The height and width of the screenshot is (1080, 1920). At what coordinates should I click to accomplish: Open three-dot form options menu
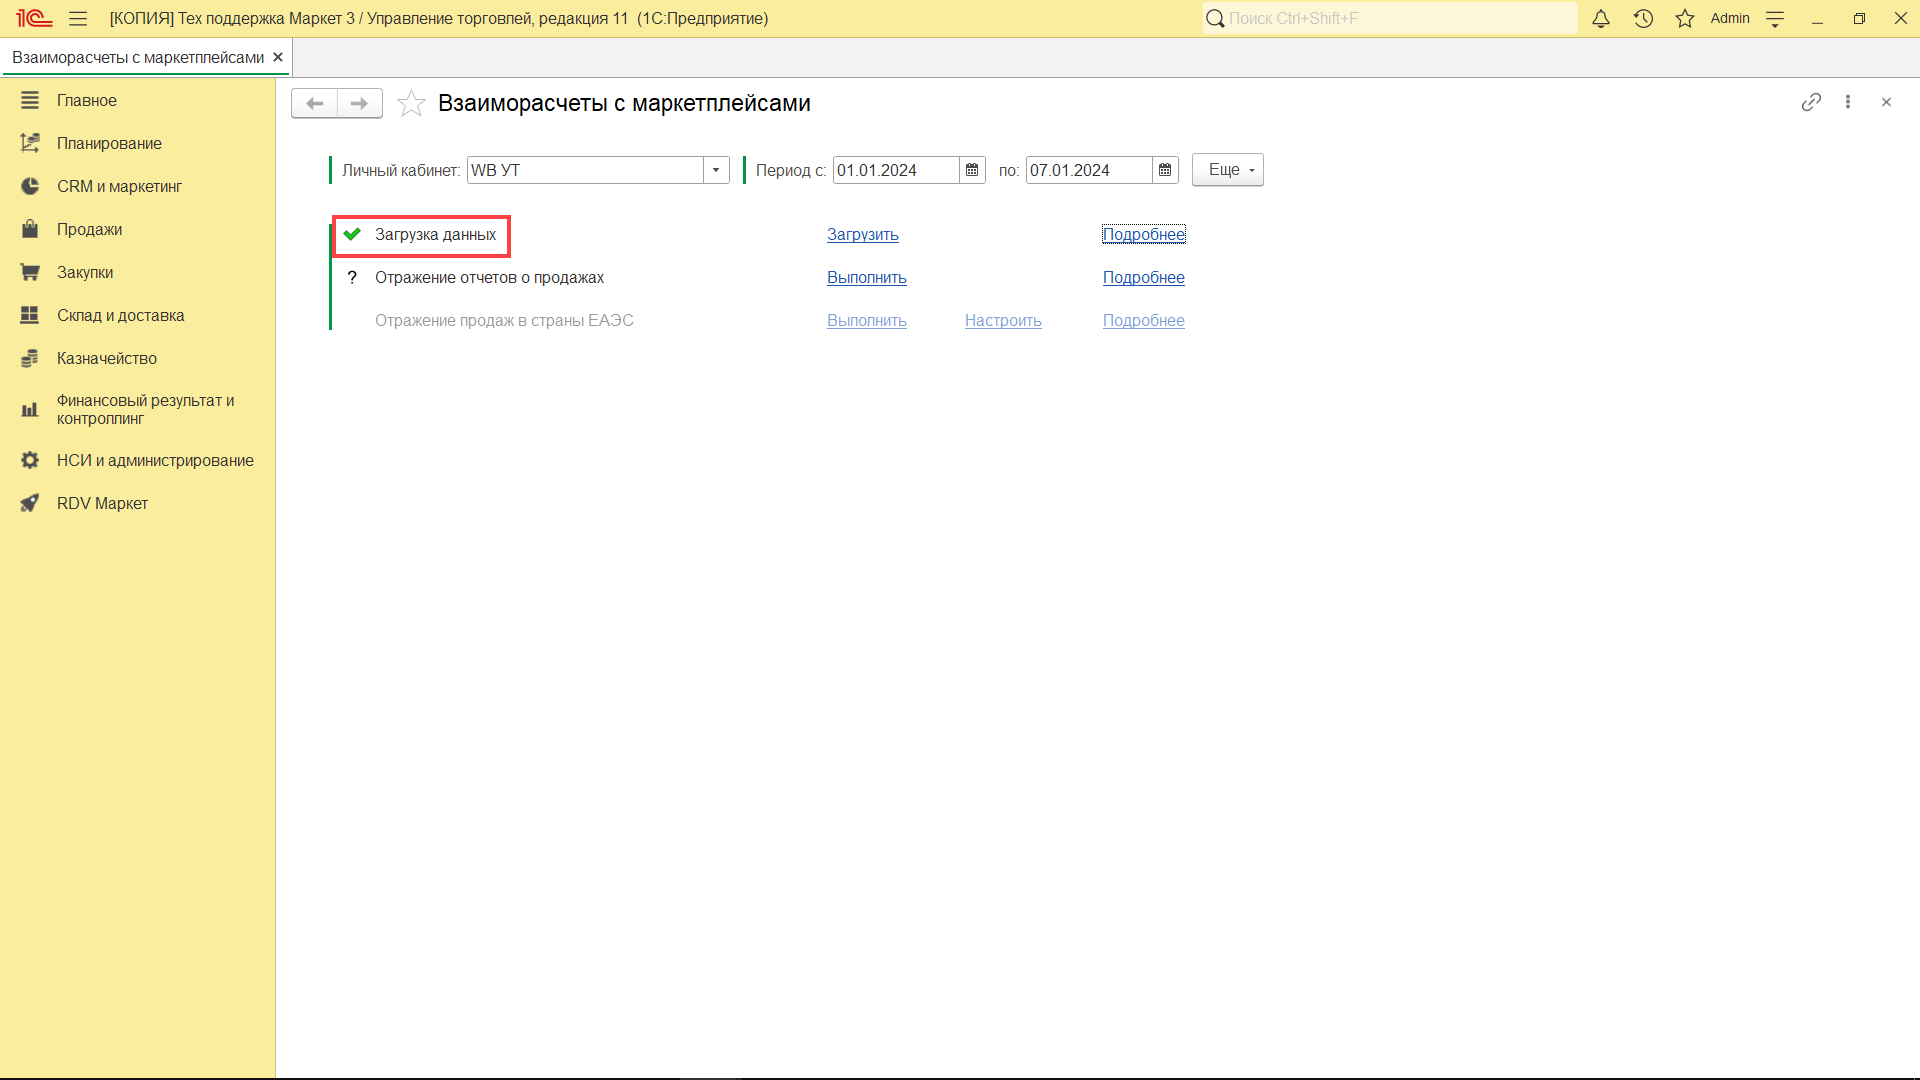pos(1848,102)
